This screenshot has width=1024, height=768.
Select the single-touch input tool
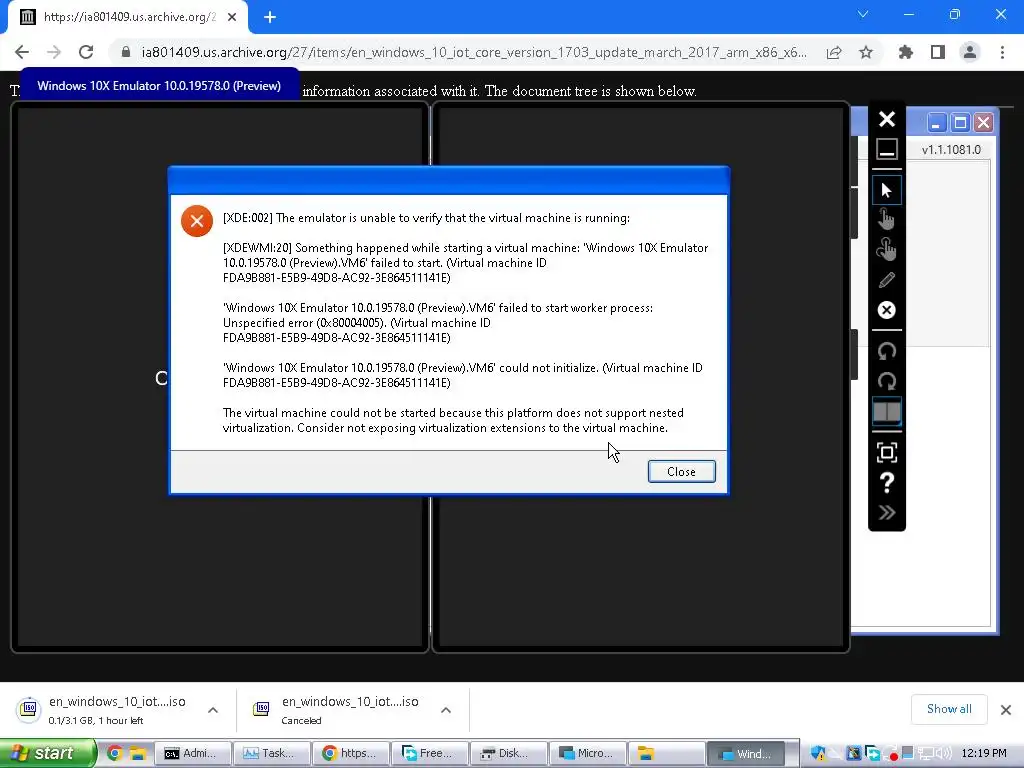886,219
